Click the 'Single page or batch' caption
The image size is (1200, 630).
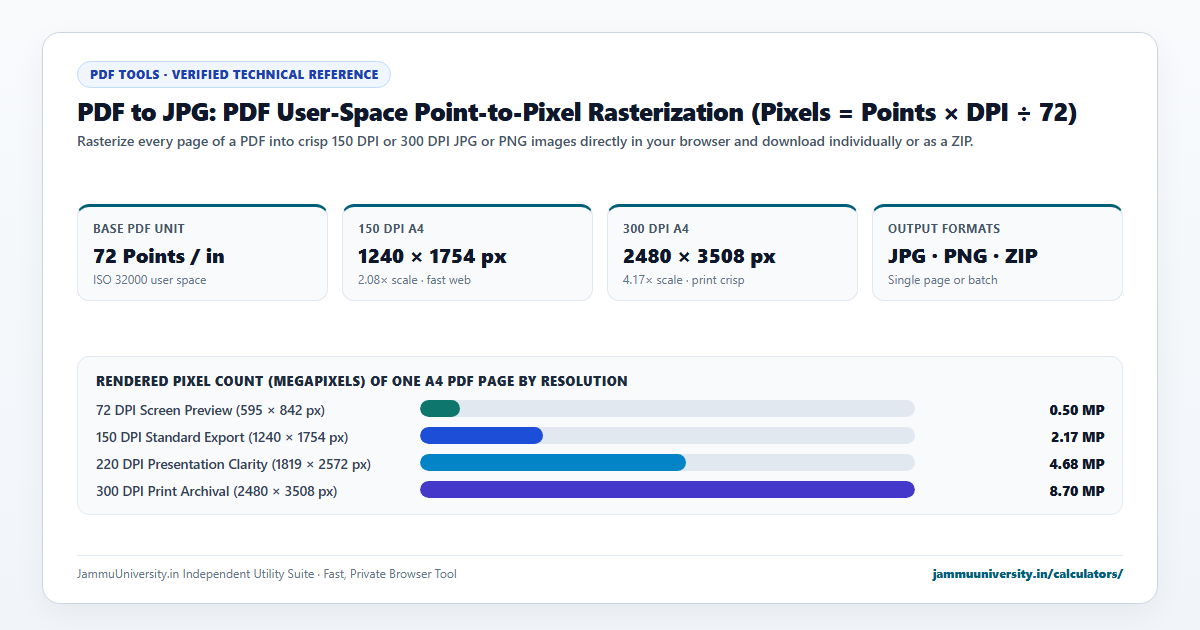943,280
